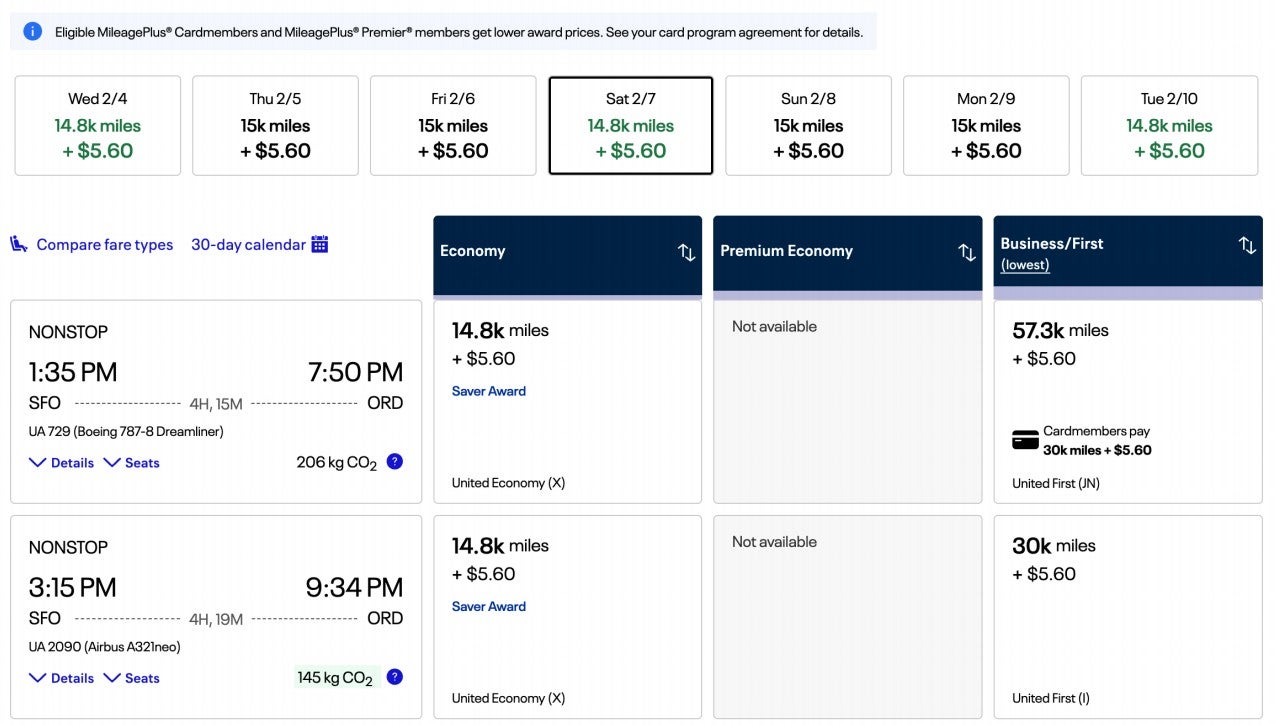The height and width of the screenshot is (726, 1278).
Task: Click the CO2 question mark for UA 2090
Action: coord(394,676)
